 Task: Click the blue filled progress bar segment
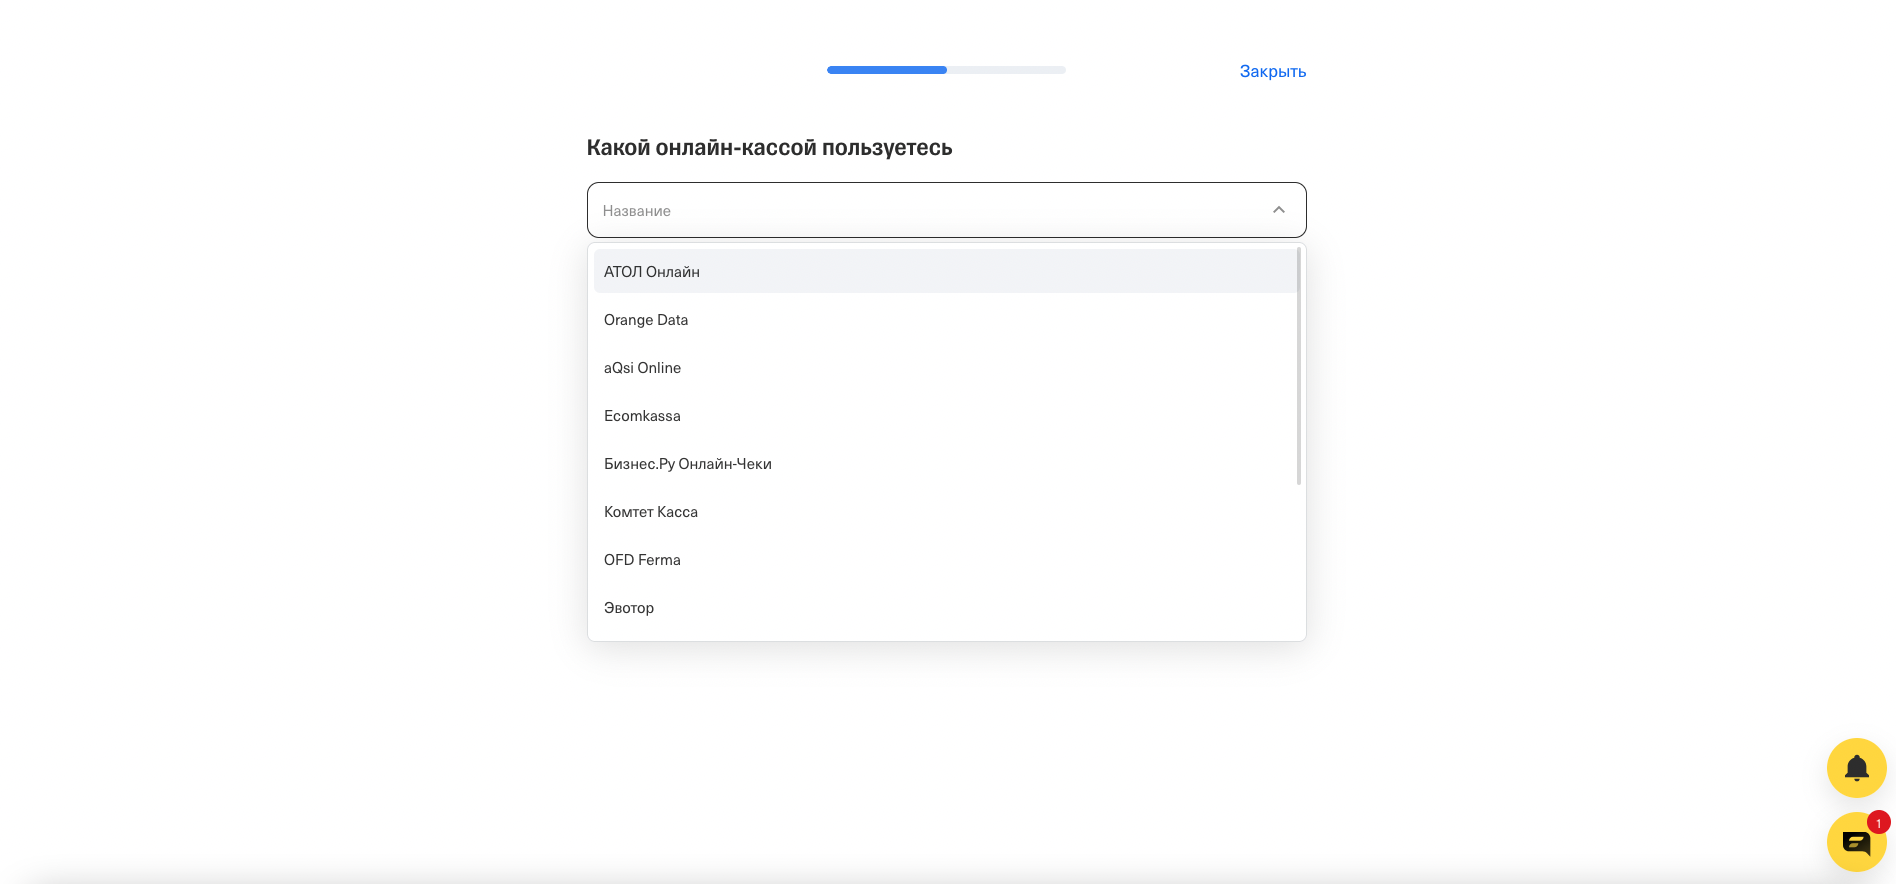click(x=886, y=70)
